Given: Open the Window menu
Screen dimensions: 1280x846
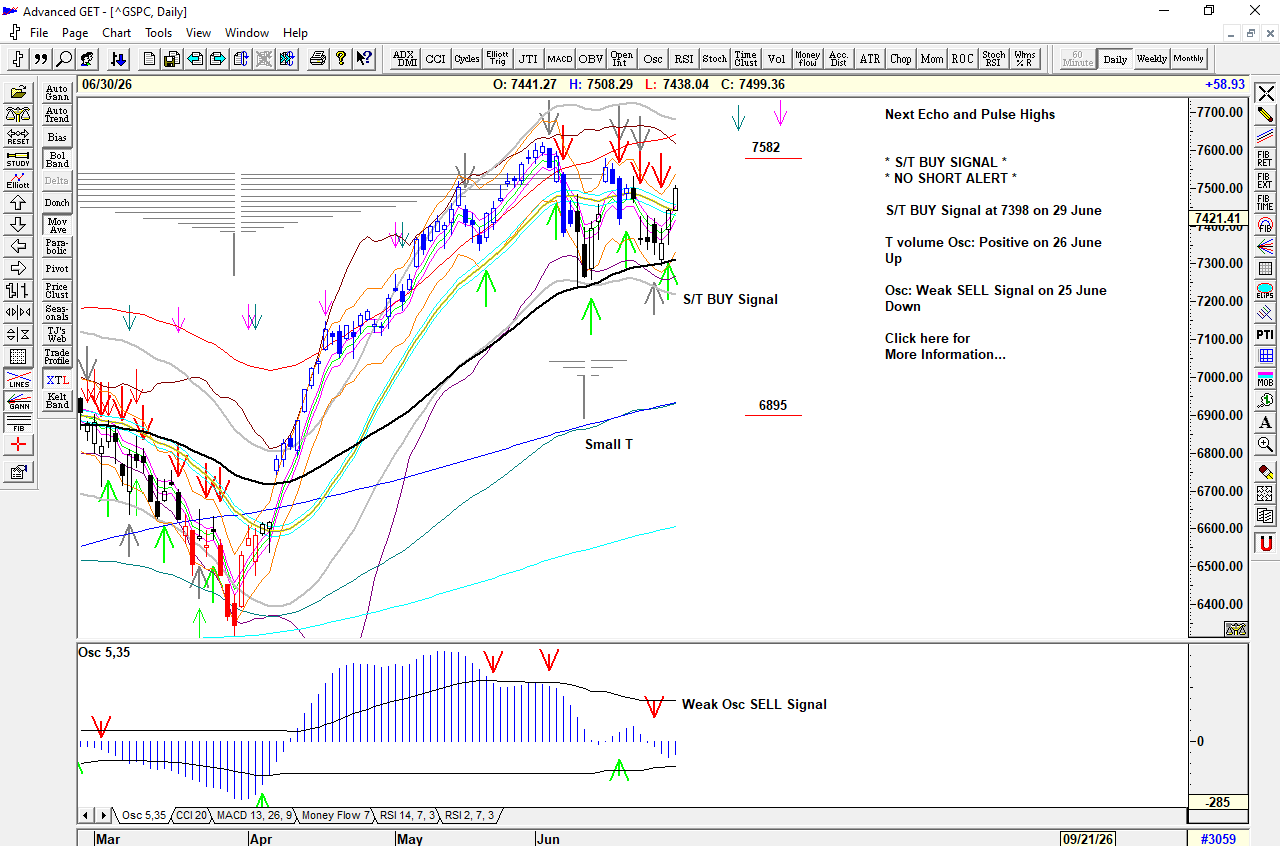Looking at the screenshot, I should (x=247, y=33).
